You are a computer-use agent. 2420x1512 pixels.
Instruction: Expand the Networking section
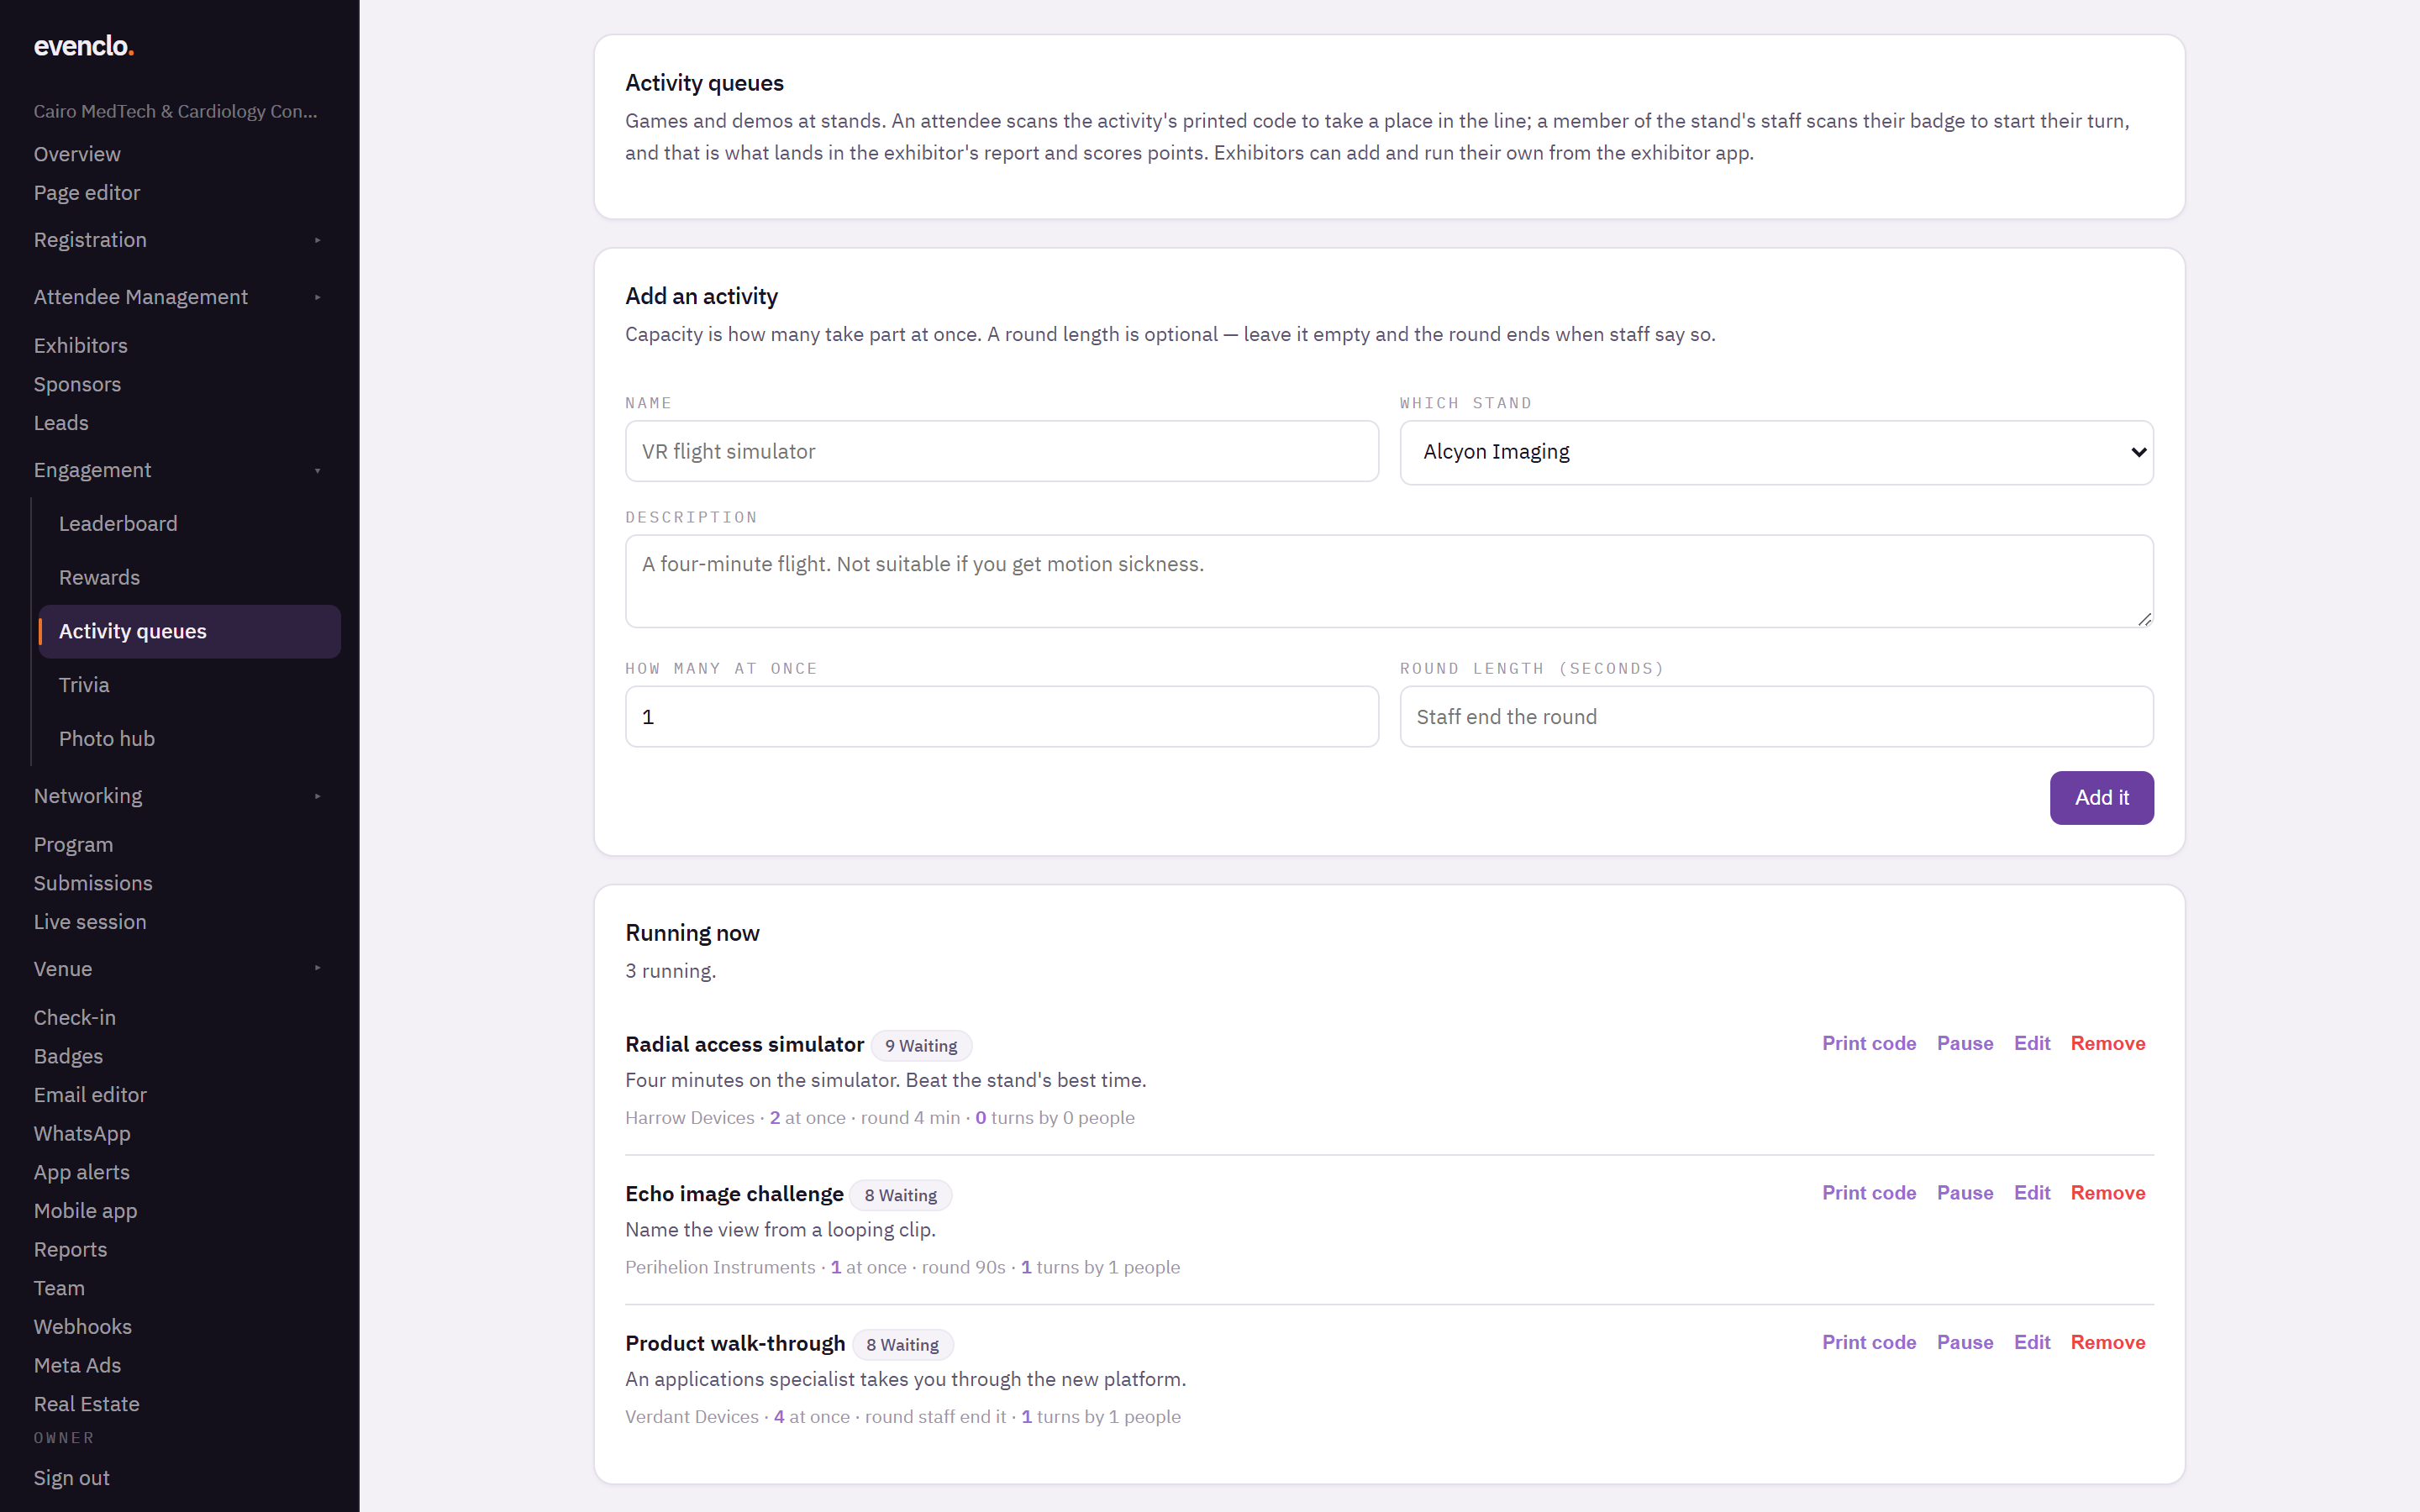[179, 796]
